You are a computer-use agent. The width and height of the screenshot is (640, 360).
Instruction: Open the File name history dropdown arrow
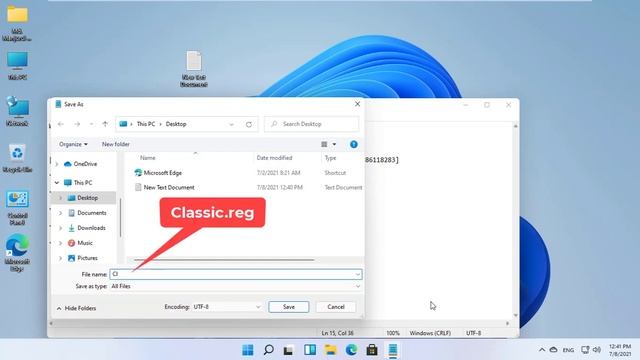(358, 274)
